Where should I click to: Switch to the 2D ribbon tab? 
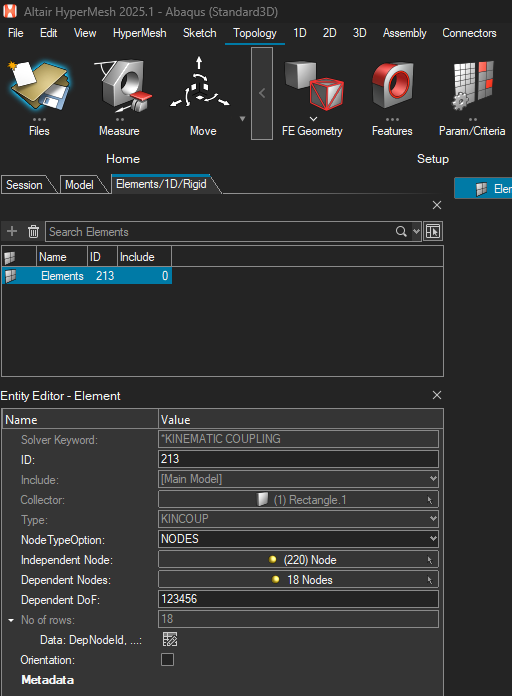(329, 33)
